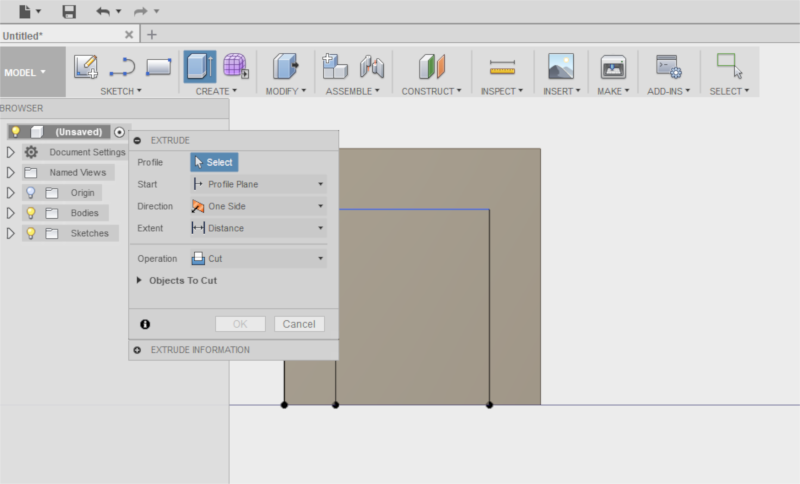Select the sketch Rectangle tool icon

[x=158, y=67]
